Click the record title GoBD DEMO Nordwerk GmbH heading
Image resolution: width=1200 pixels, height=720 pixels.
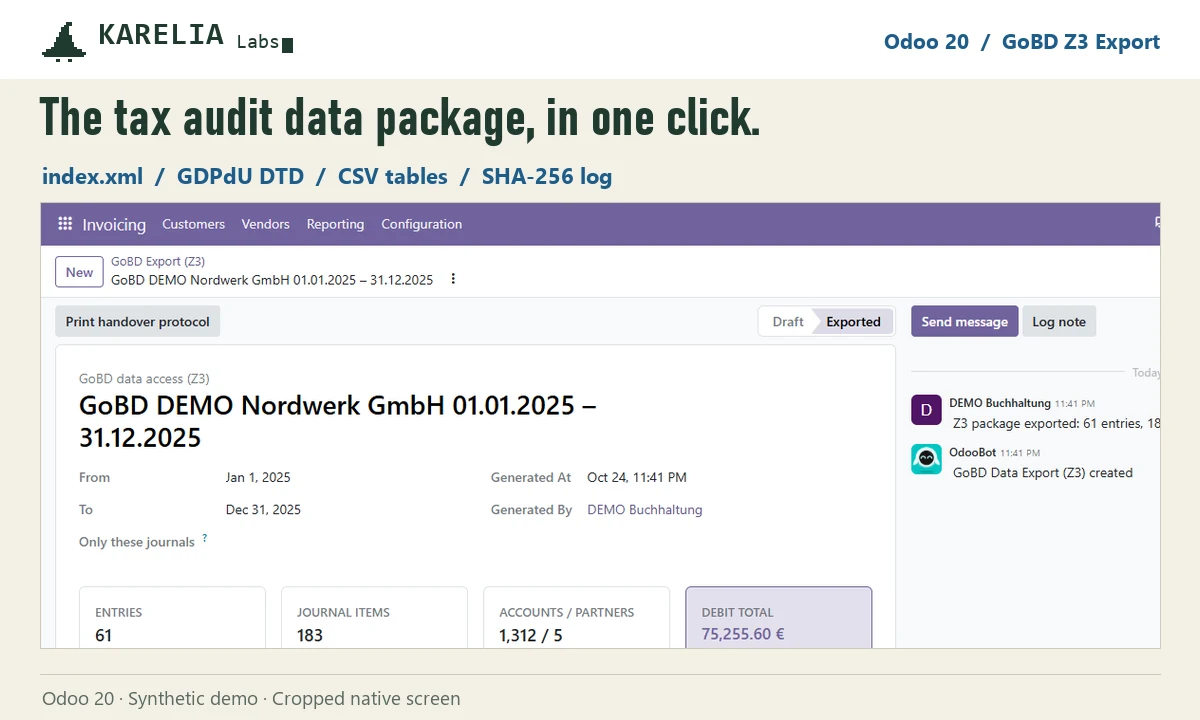pos(338,421)
